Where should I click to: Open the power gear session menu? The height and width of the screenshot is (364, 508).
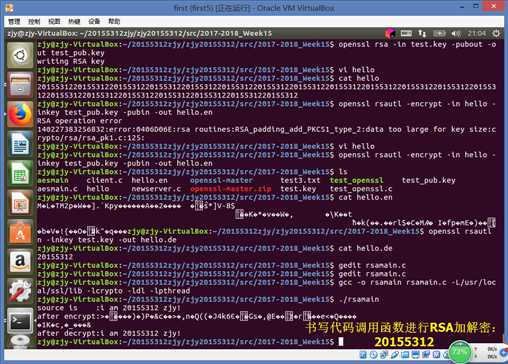[x=496, y=33]
